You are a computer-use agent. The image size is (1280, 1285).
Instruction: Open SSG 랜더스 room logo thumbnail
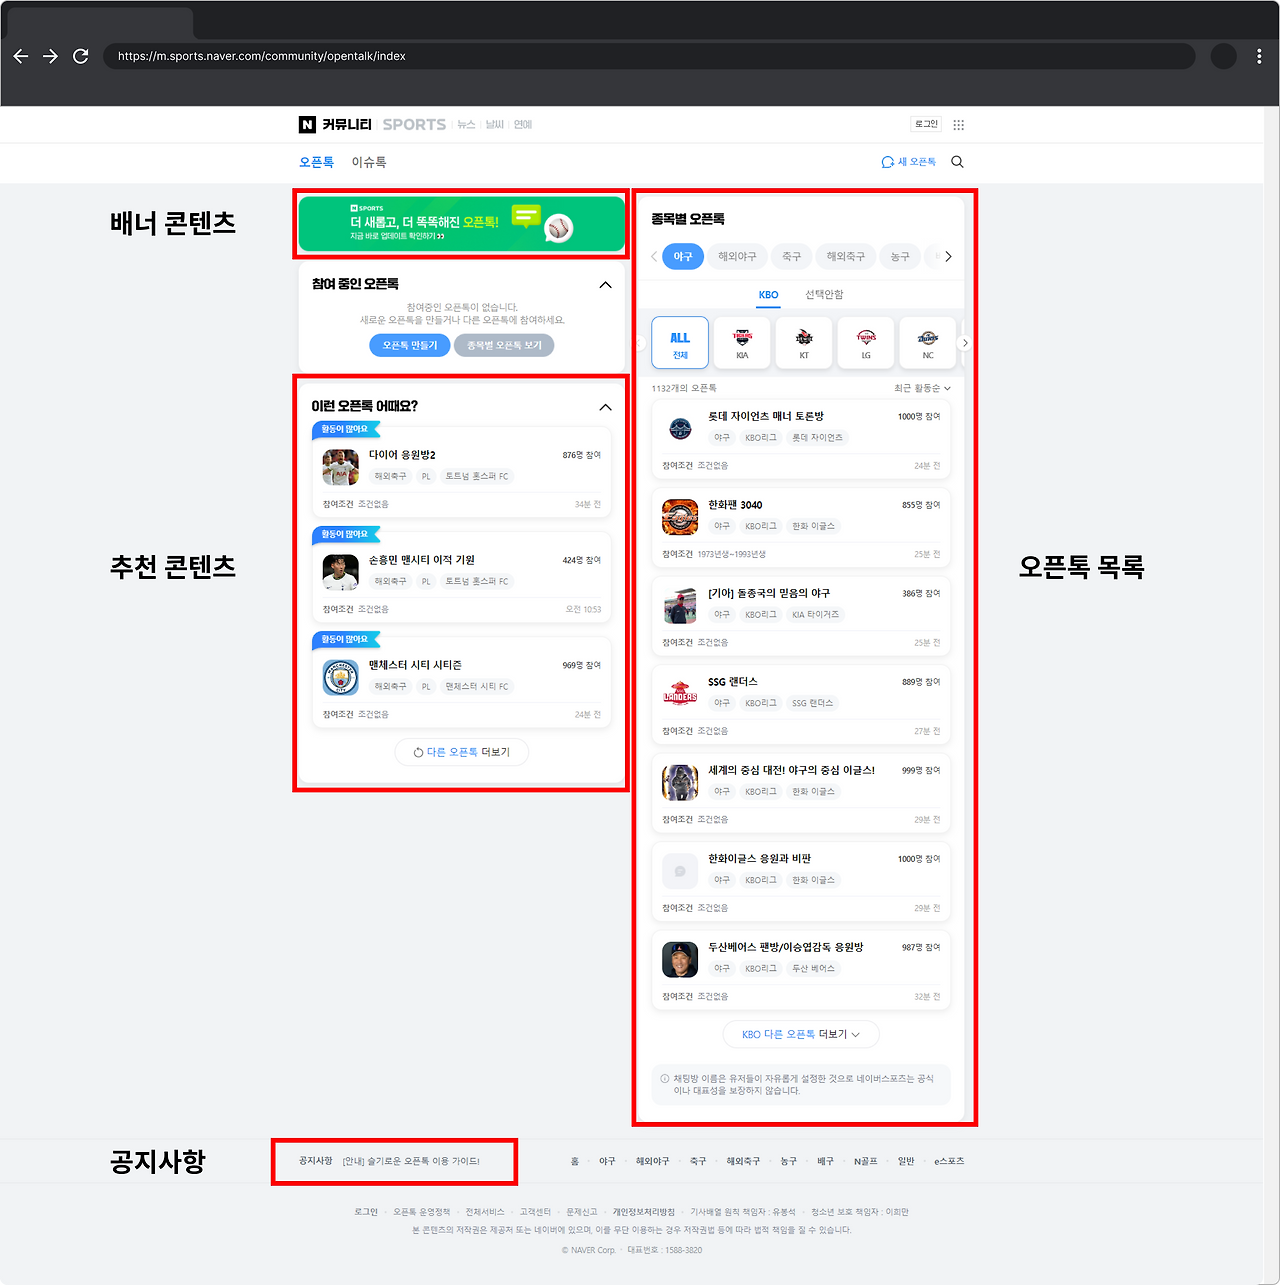[680, 694]
